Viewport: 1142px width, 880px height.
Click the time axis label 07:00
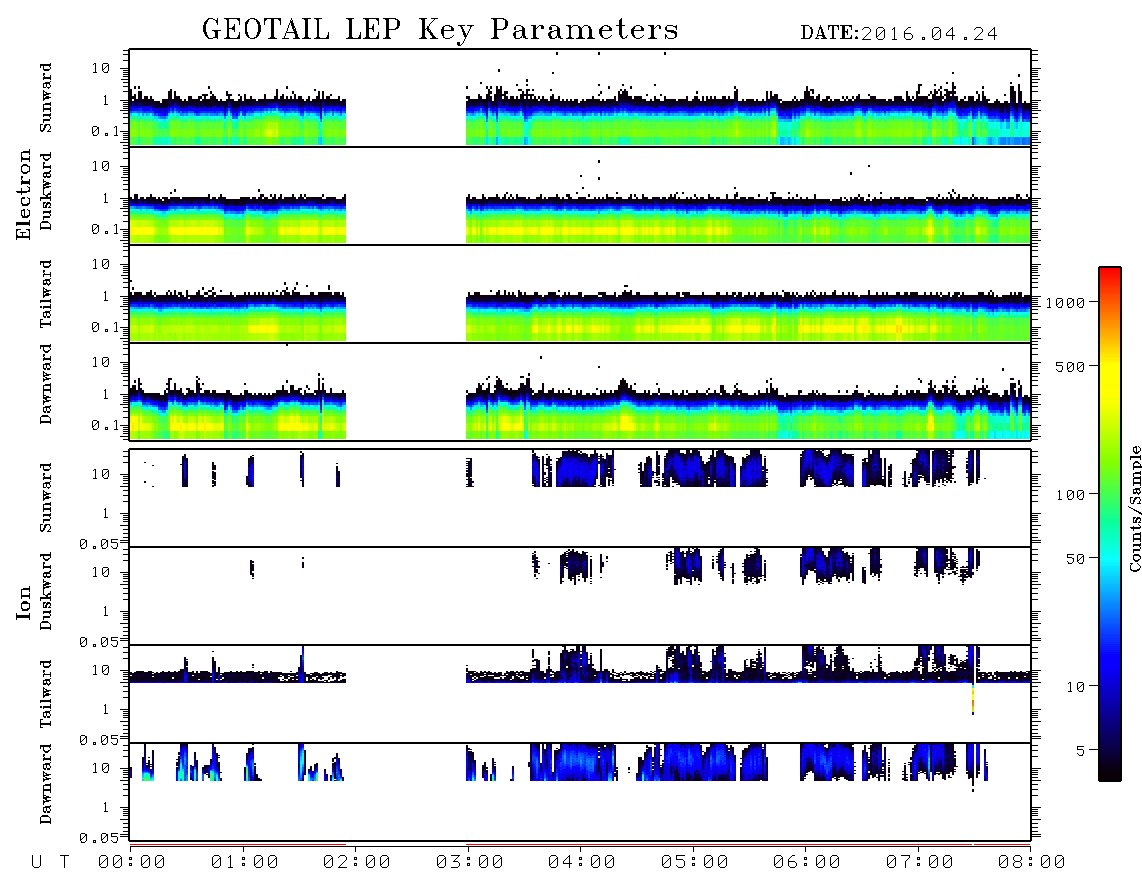[x=920, y=863]
